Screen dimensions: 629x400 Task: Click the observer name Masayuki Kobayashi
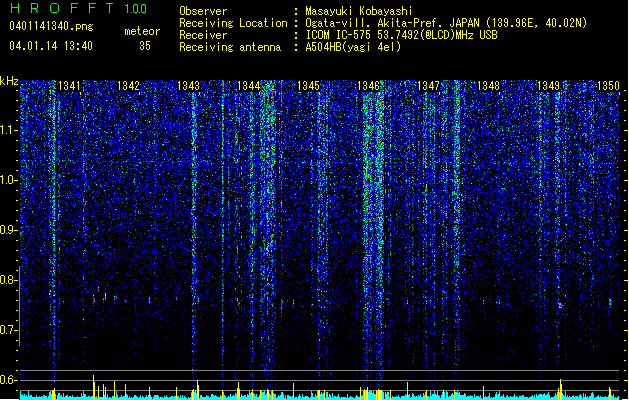tap(359, 11)
